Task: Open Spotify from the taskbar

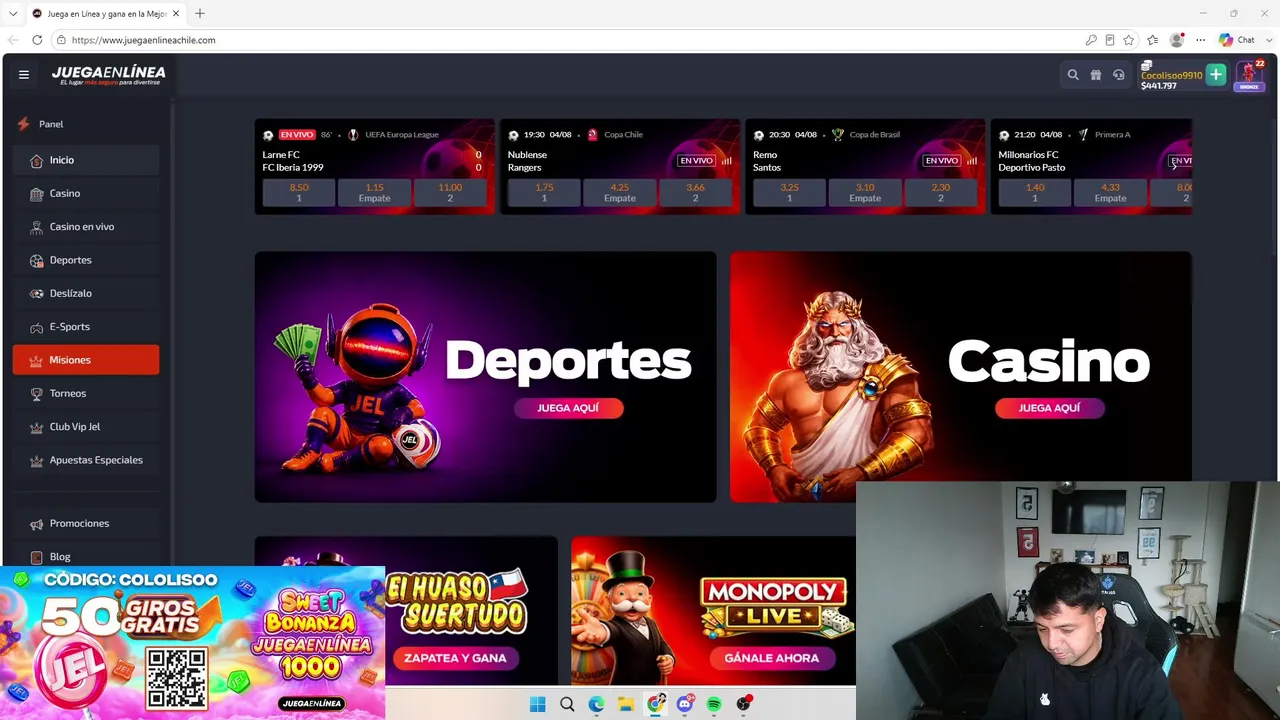Action: [x=714, y=704]
